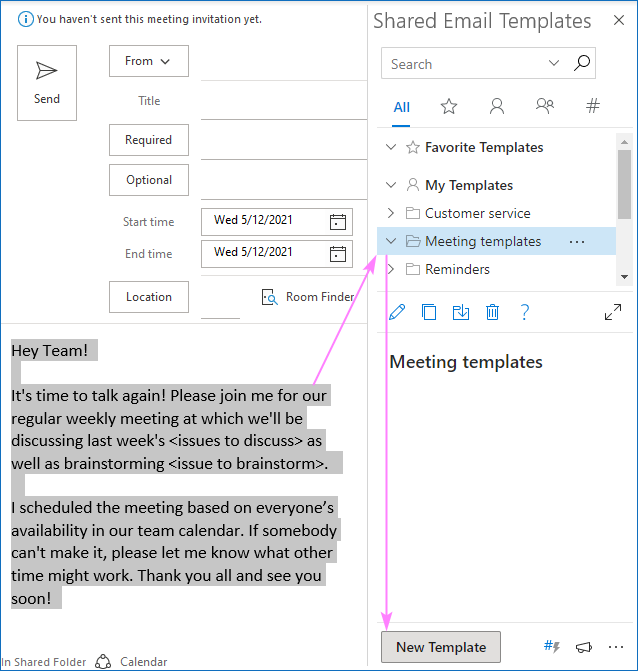Switch to the team templates tab
Viewport: 638px width, 671px height.
[545, 106]
